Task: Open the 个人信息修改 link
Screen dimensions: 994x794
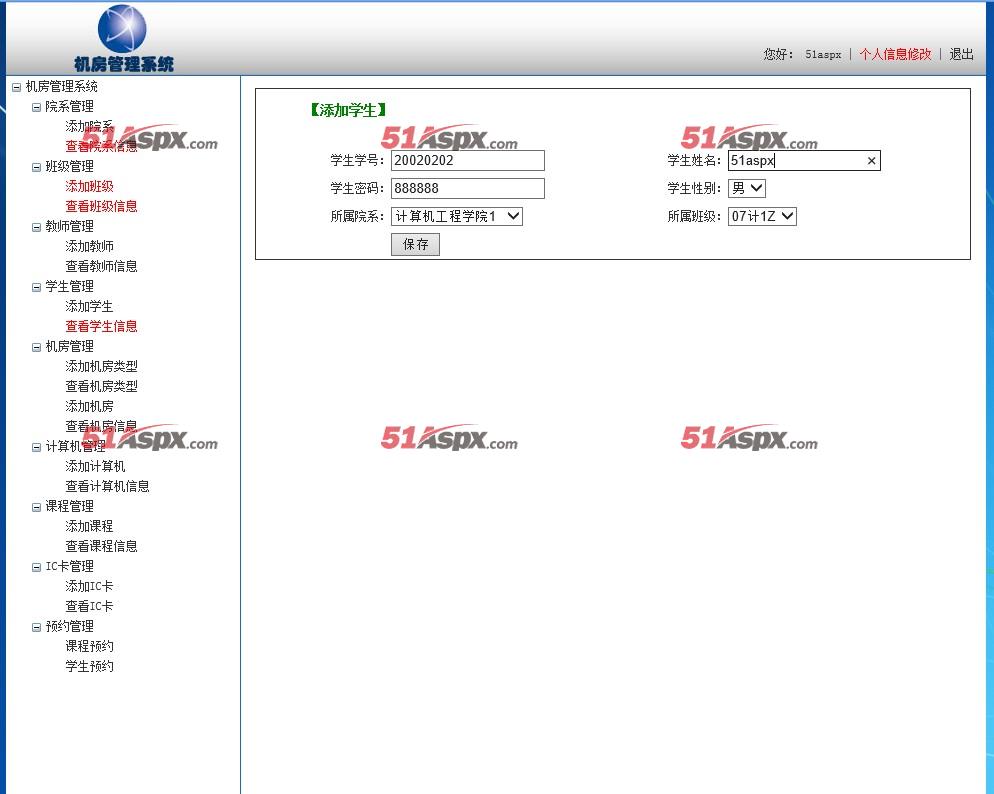Action: [895, 54]
